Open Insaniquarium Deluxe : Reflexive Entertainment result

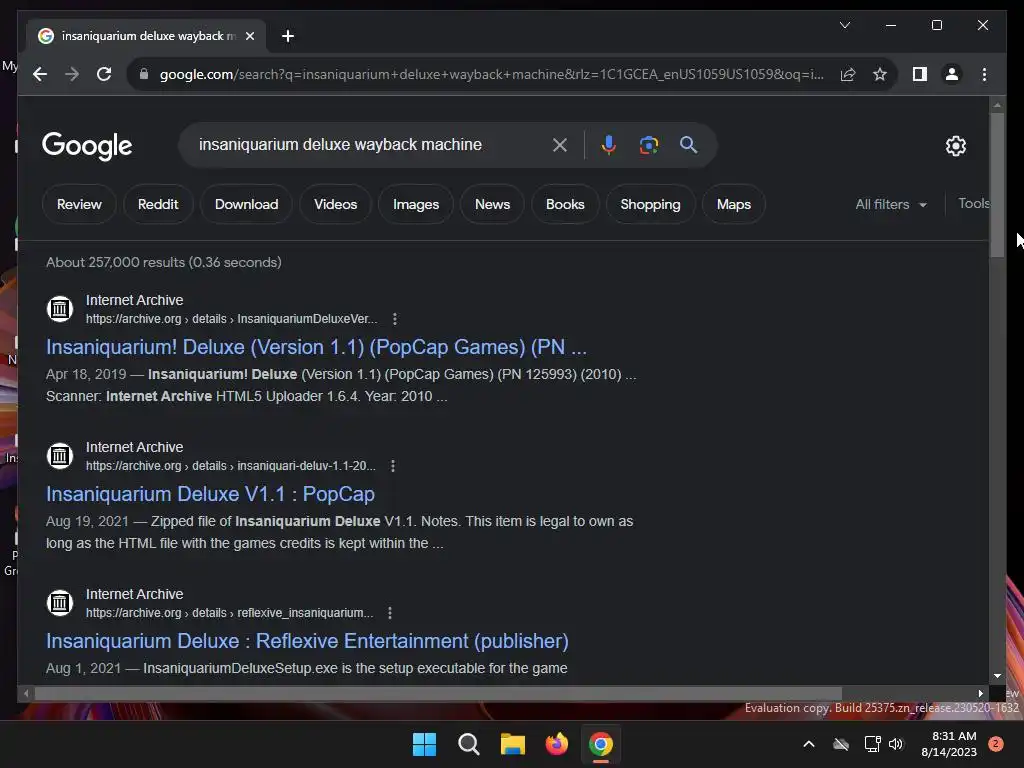click(x=307, y=641)
